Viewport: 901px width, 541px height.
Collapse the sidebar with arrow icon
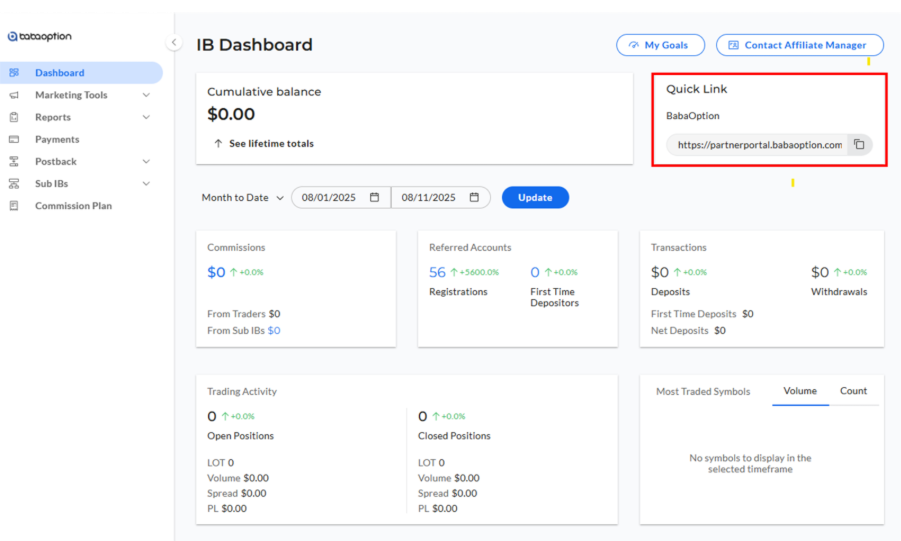[x=174, y=43]
